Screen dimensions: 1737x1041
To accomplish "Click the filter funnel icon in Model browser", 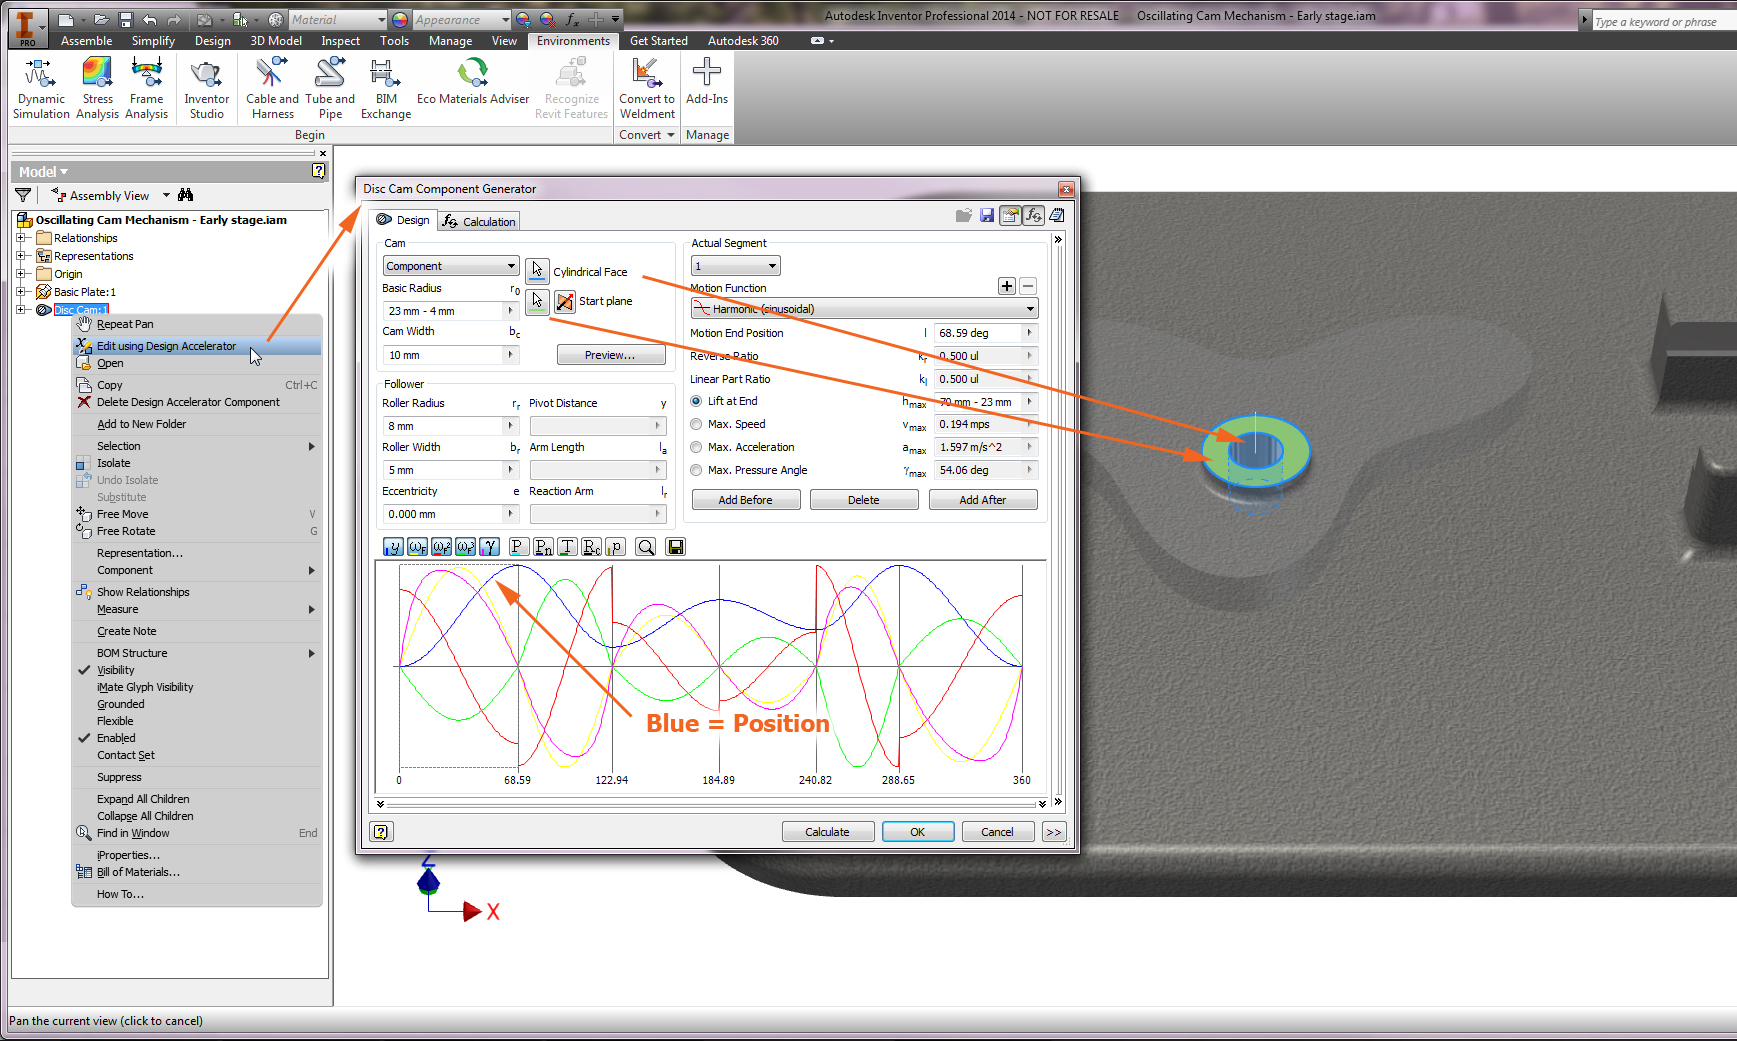I will (x=23, y=195).
